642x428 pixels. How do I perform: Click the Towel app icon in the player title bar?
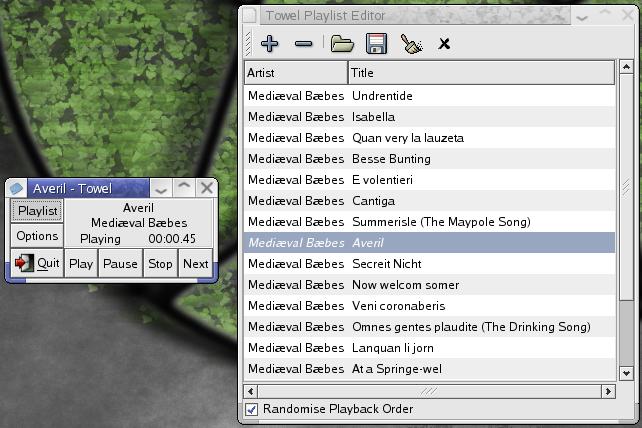click(x=17, y=188)
